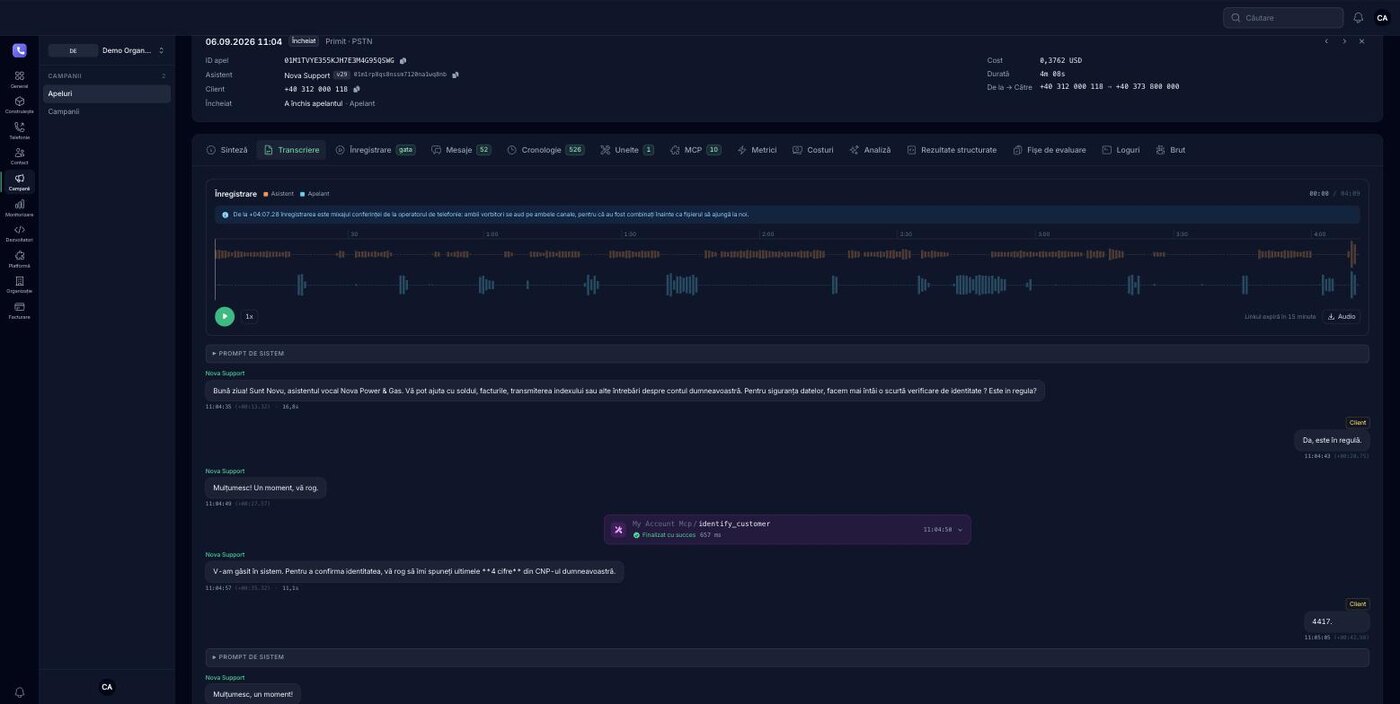Copy the assistant ID string
1400x704 pixels.
(x=455, y=75)
